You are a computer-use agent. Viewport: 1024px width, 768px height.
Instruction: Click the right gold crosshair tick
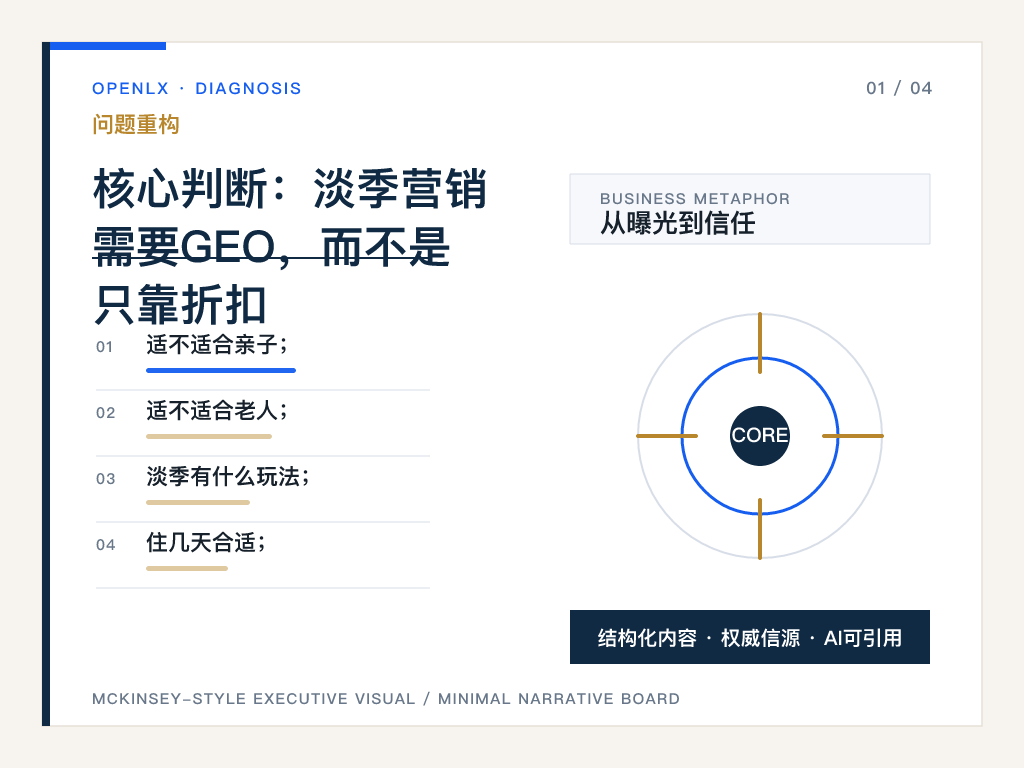tap(853, 436)
